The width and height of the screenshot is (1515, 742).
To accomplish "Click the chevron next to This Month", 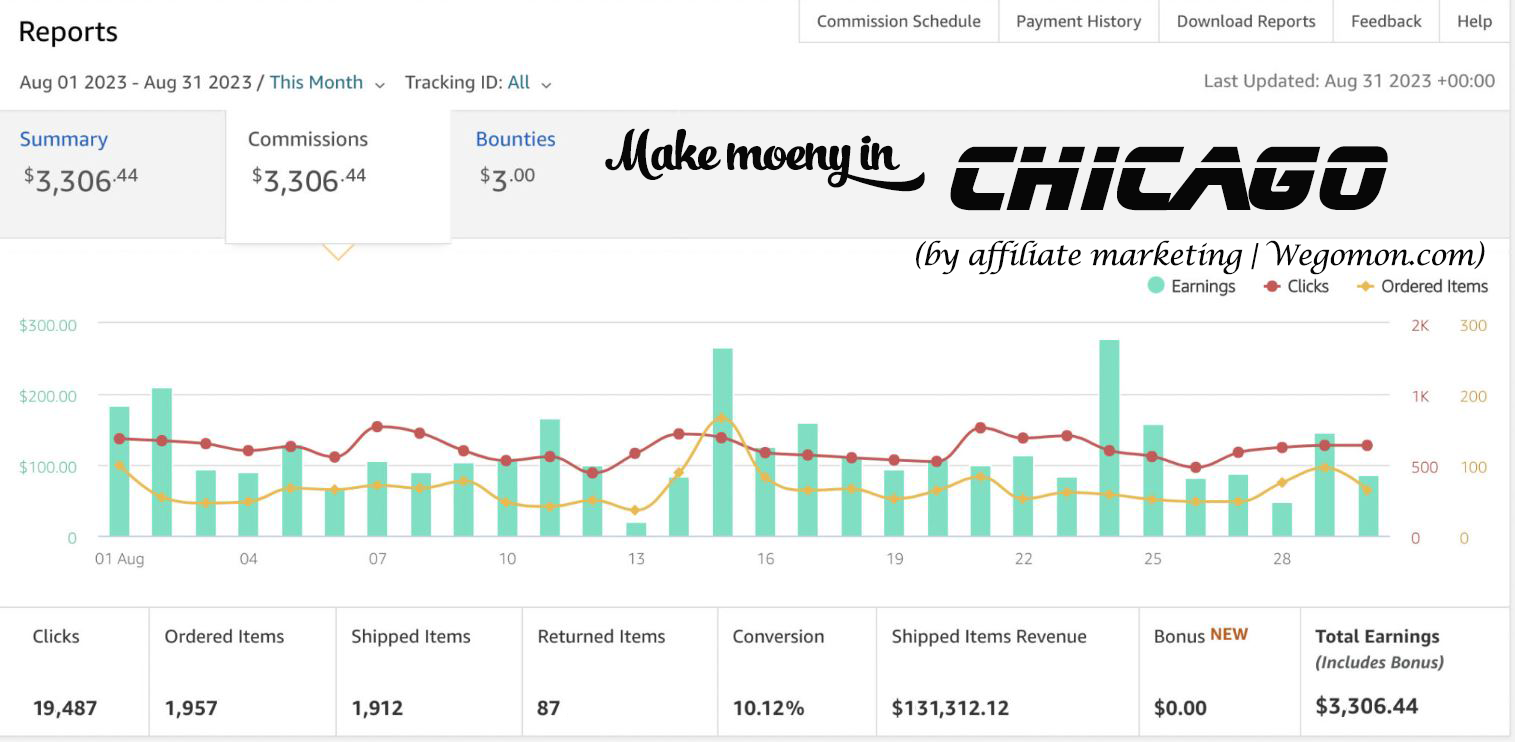I will (x=380, y=85).
